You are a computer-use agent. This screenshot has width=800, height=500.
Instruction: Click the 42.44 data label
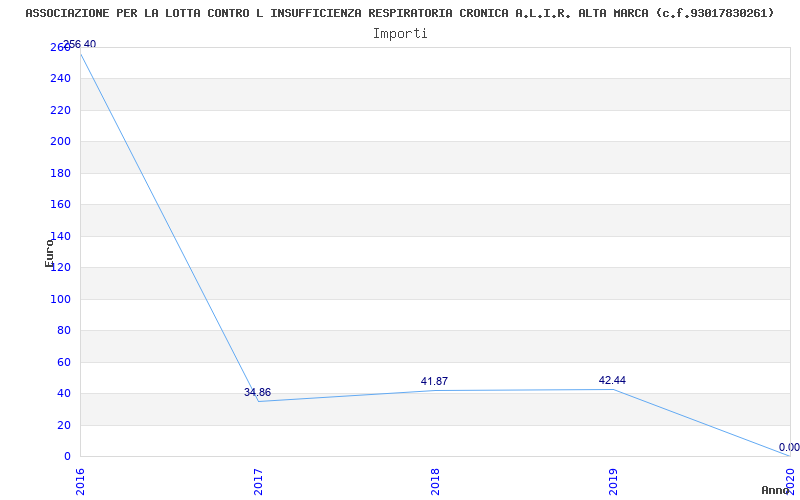click(x=612, y=380)
